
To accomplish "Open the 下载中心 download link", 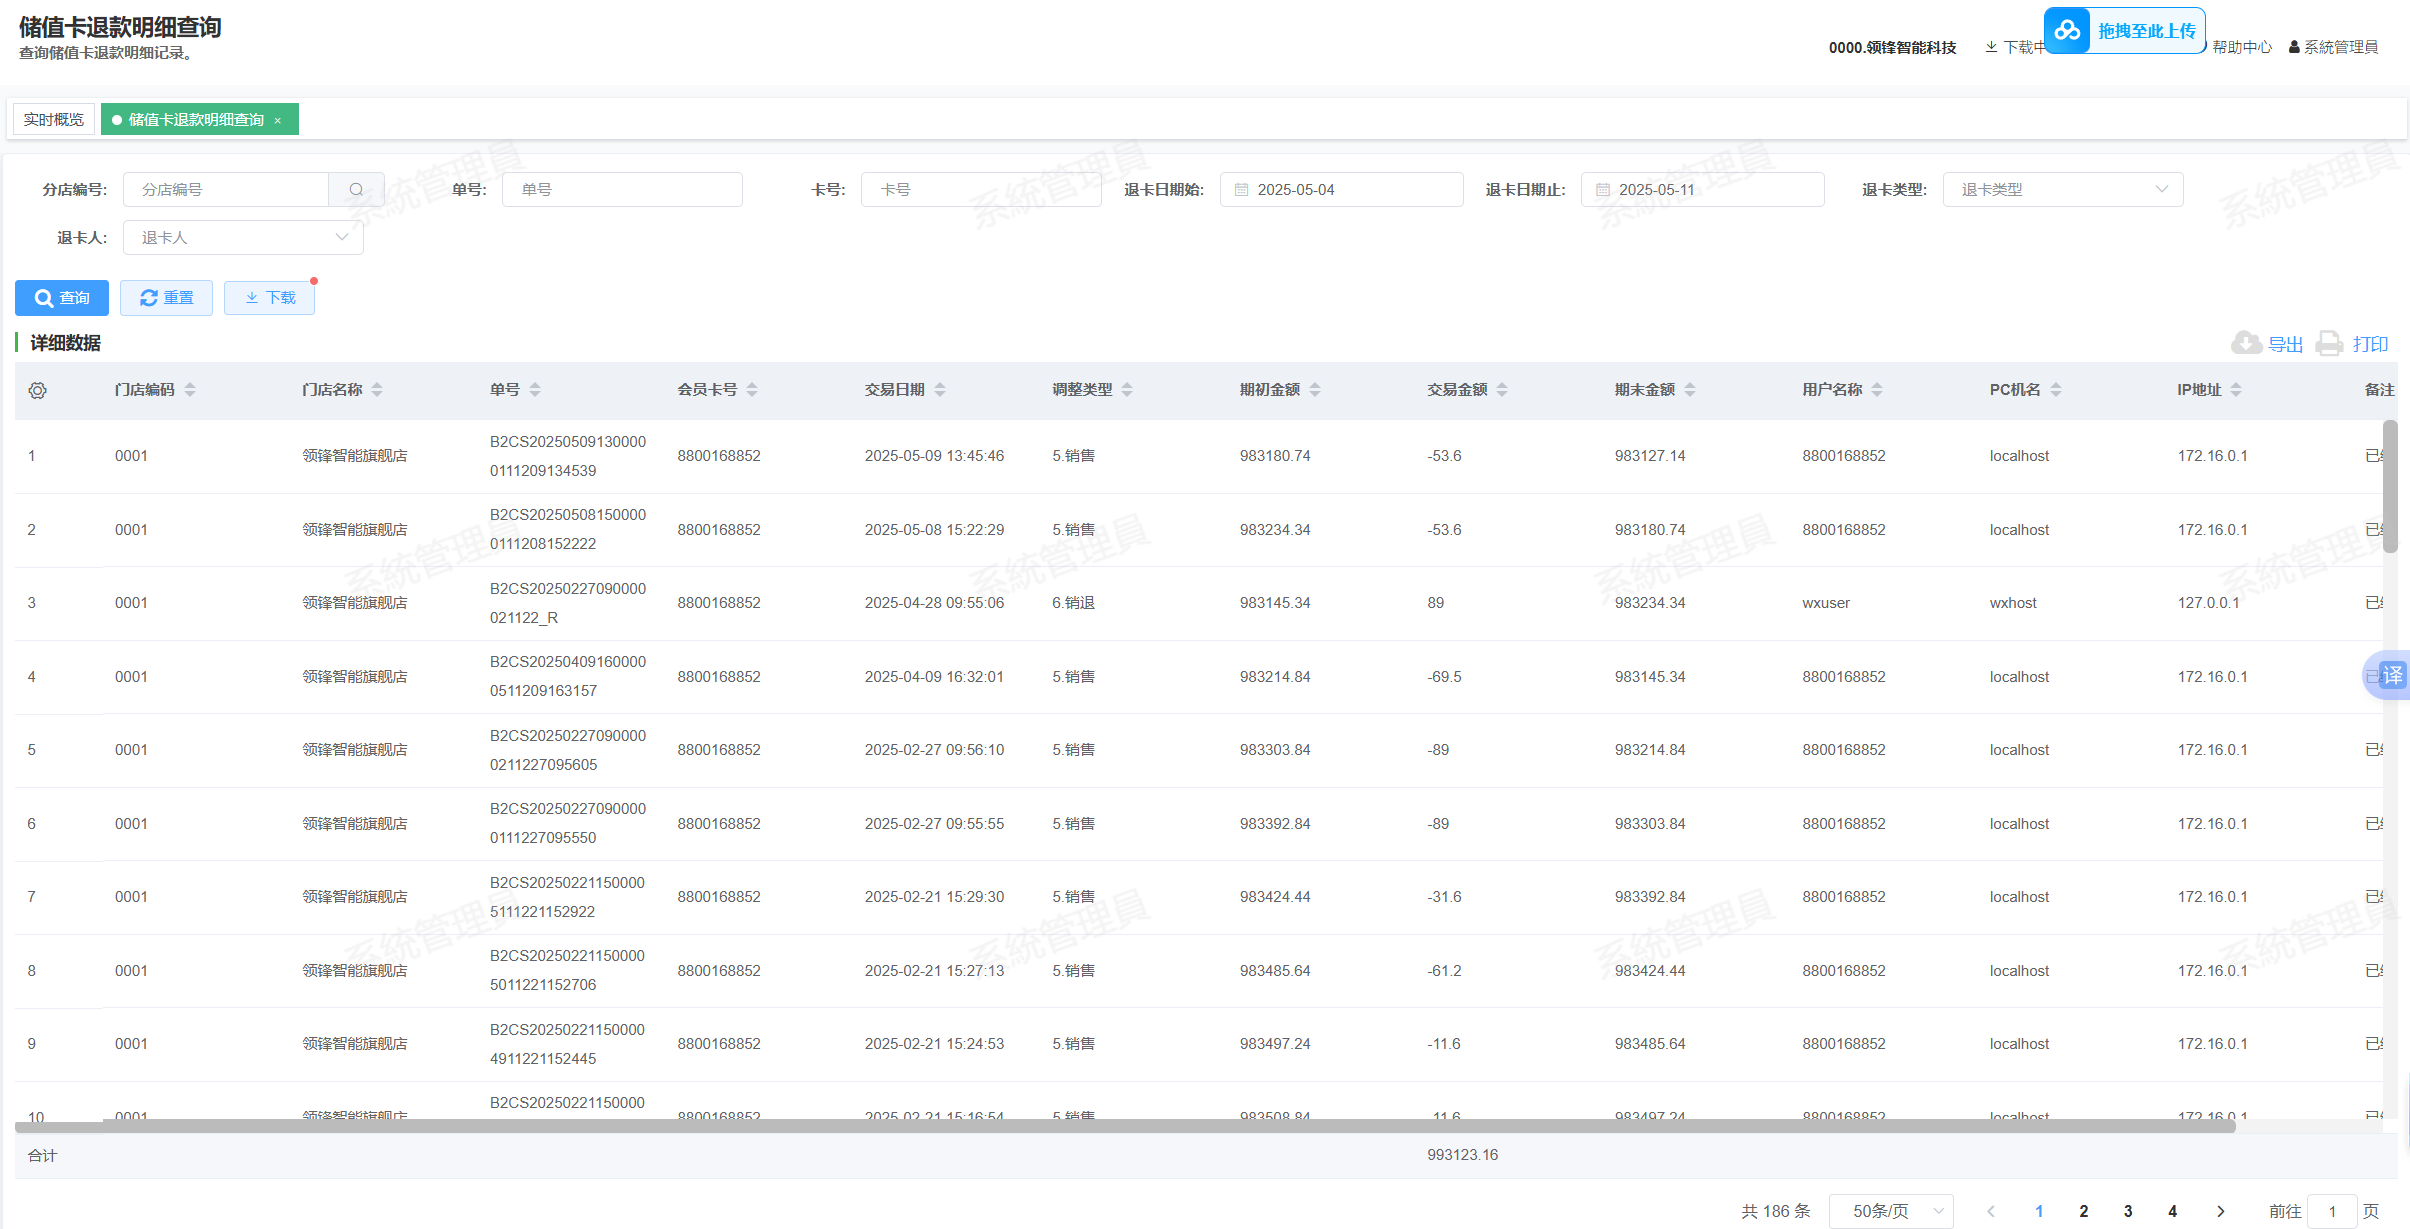I will click(2016, 47).
